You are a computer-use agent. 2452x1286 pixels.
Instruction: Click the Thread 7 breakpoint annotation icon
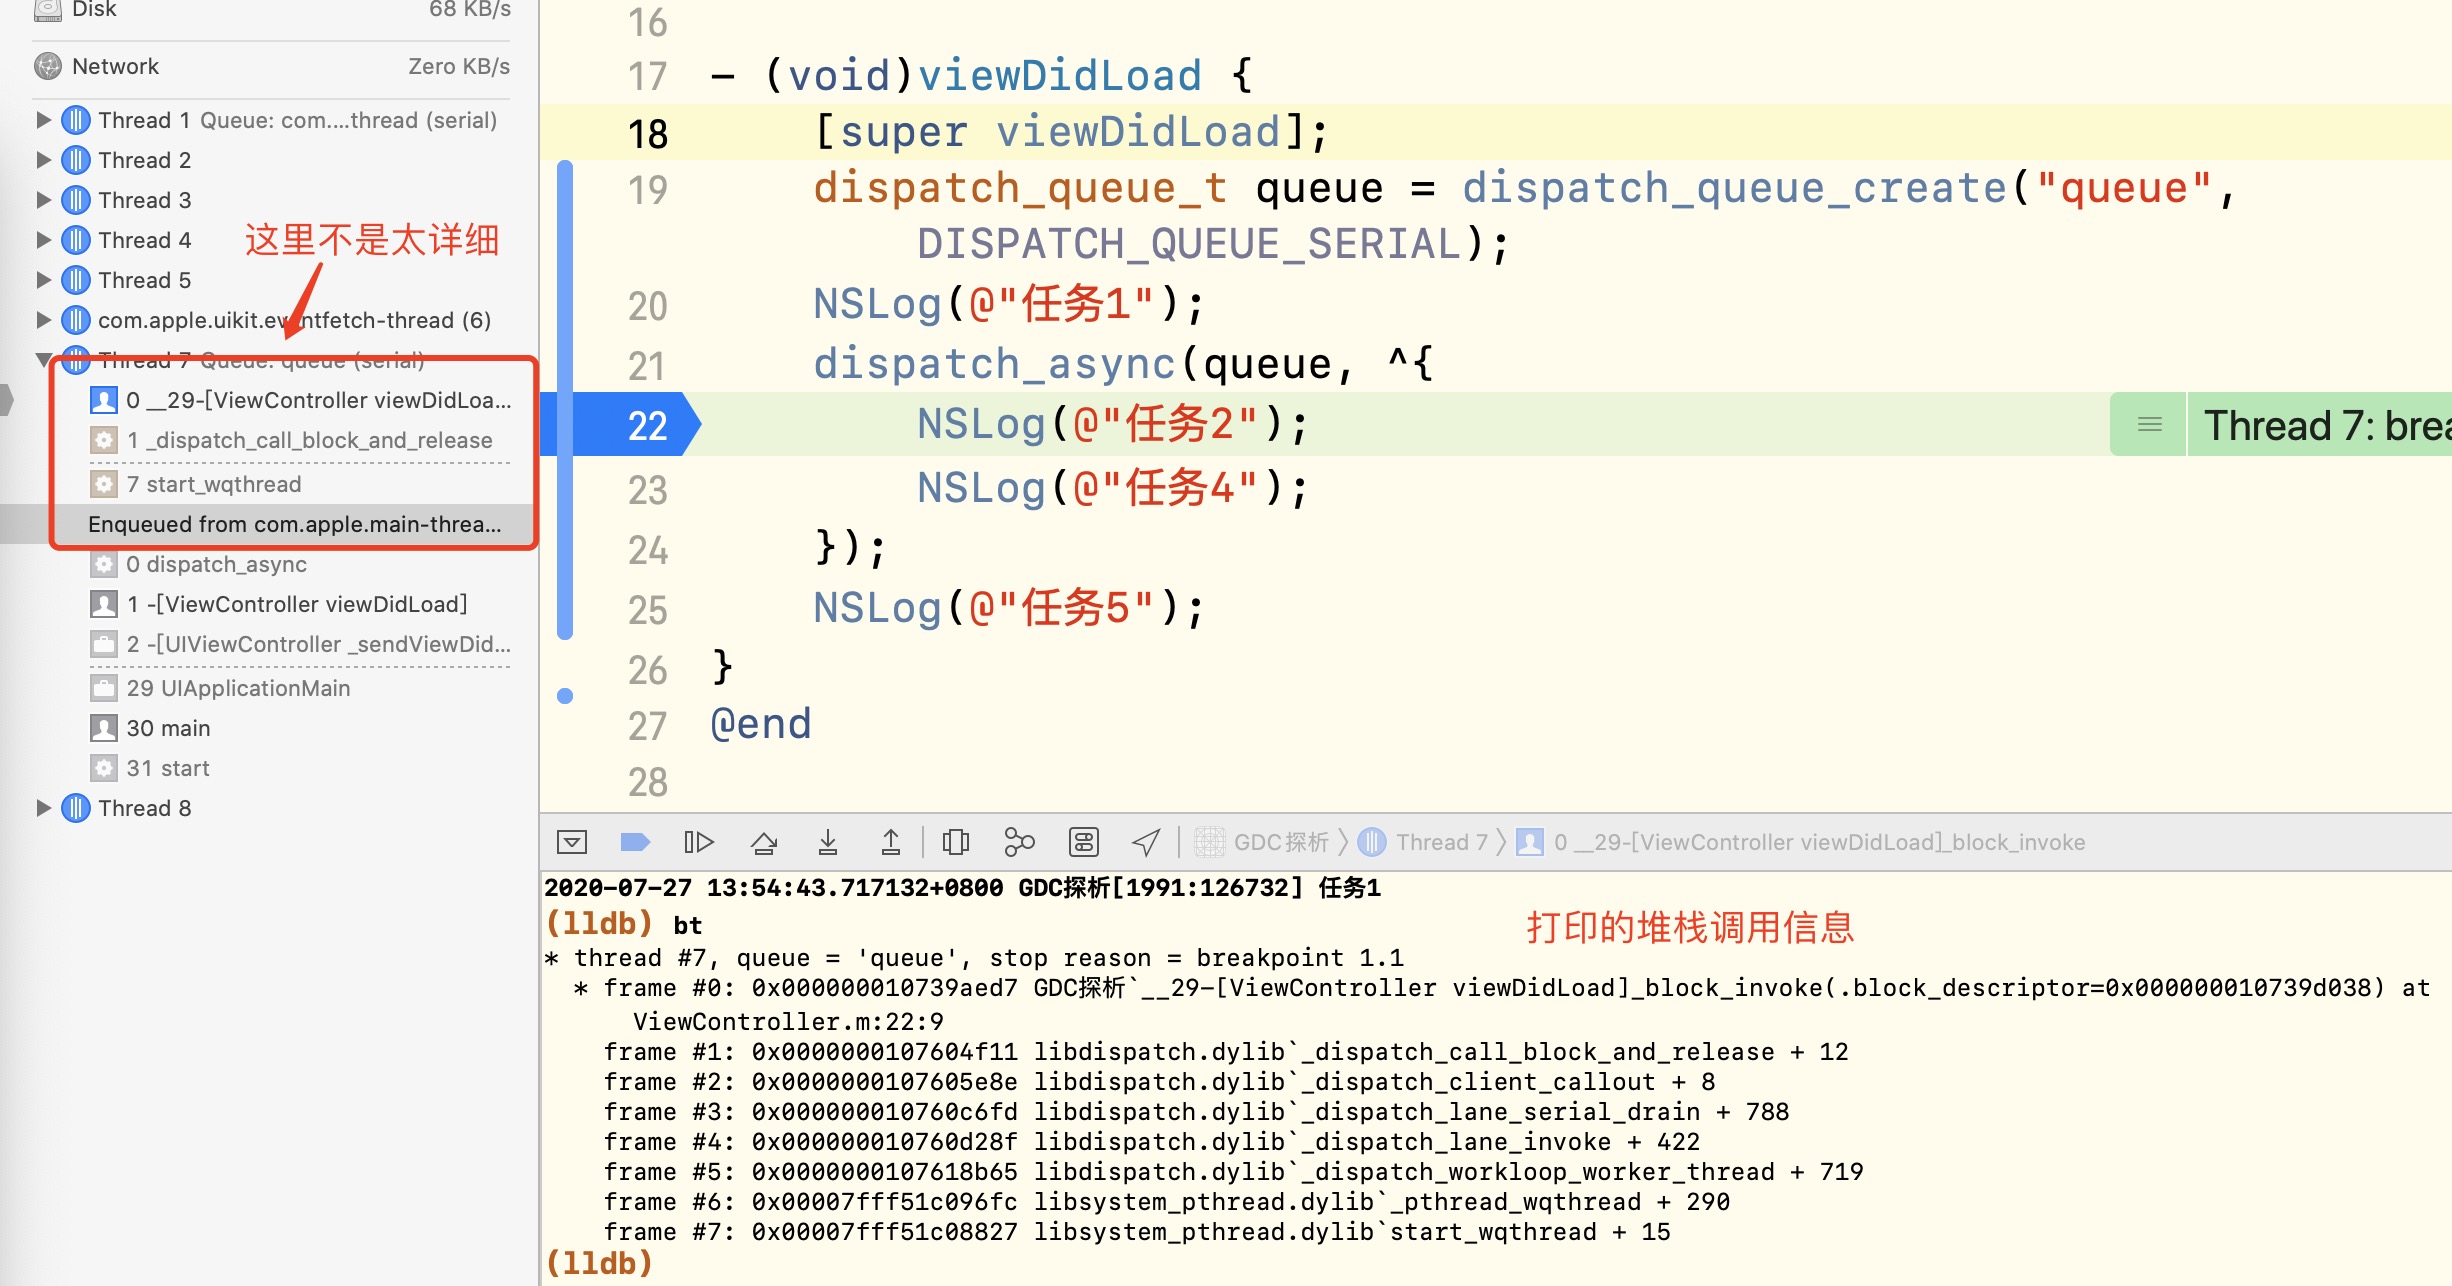2149,425
